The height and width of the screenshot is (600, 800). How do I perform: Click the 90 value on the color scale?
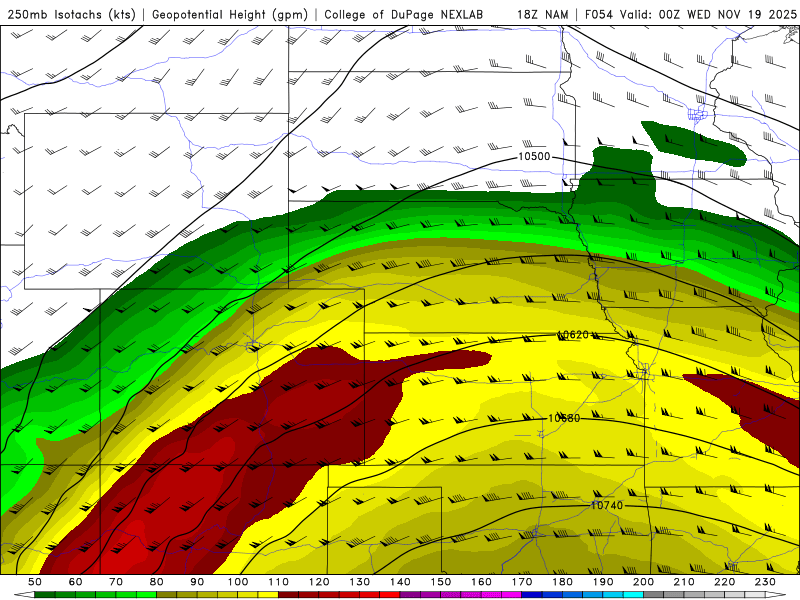pos(197,582)
